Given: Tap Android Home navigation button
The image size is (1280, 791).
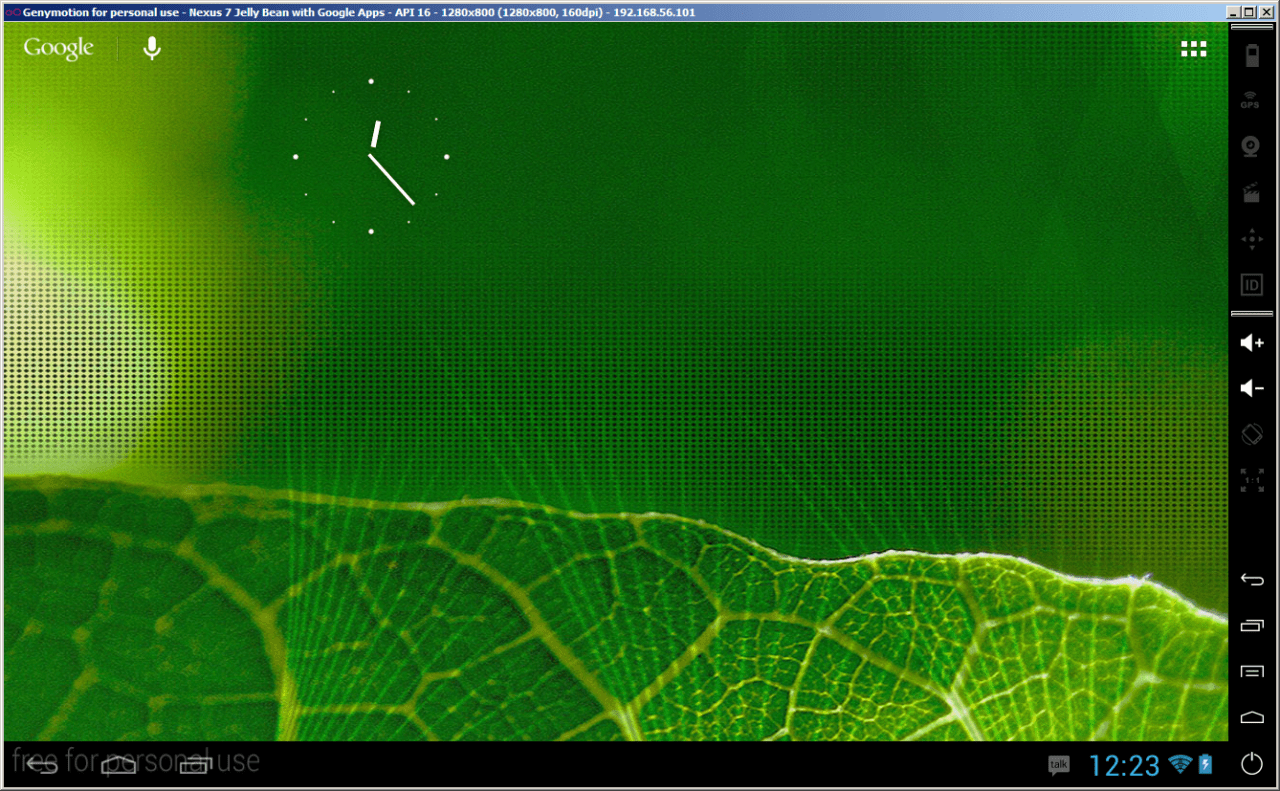Looking at the screenshot, I should click(x=119, y=766).
